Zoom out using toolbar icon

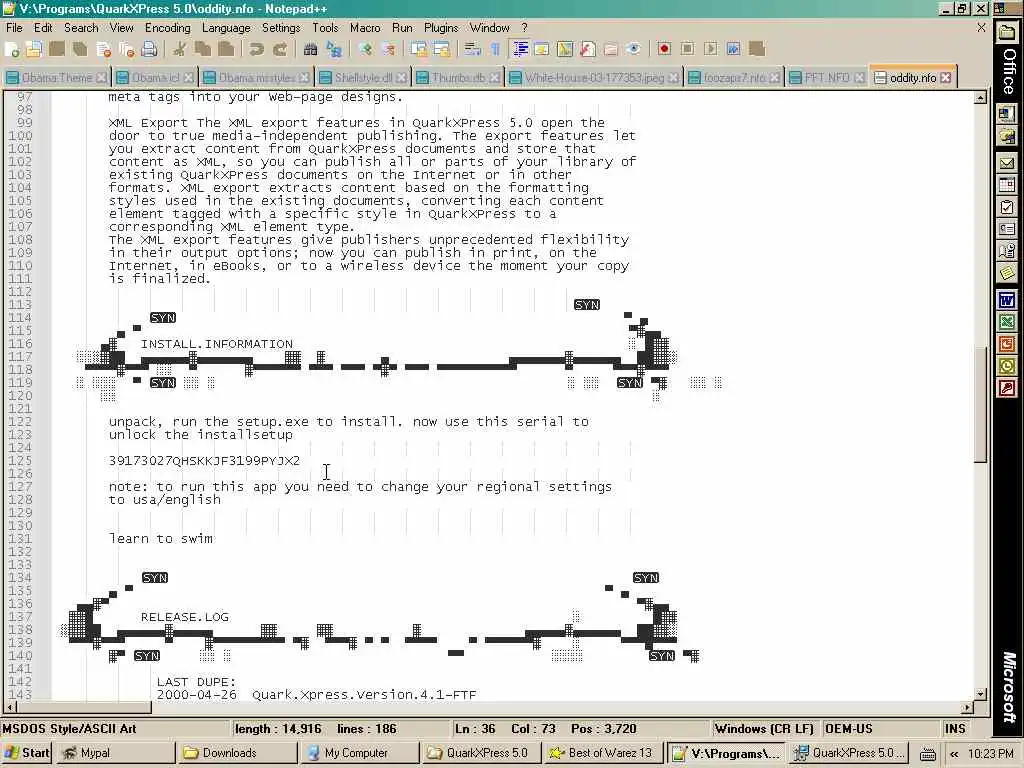click(x=388, y=50)
